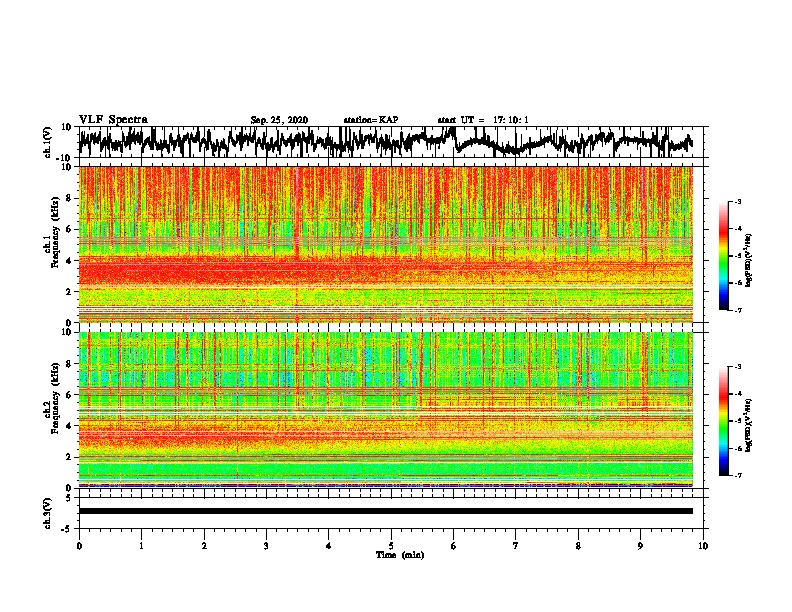Click time axis tick label "3"
The image size is (792, 612).
pos(266,546)
